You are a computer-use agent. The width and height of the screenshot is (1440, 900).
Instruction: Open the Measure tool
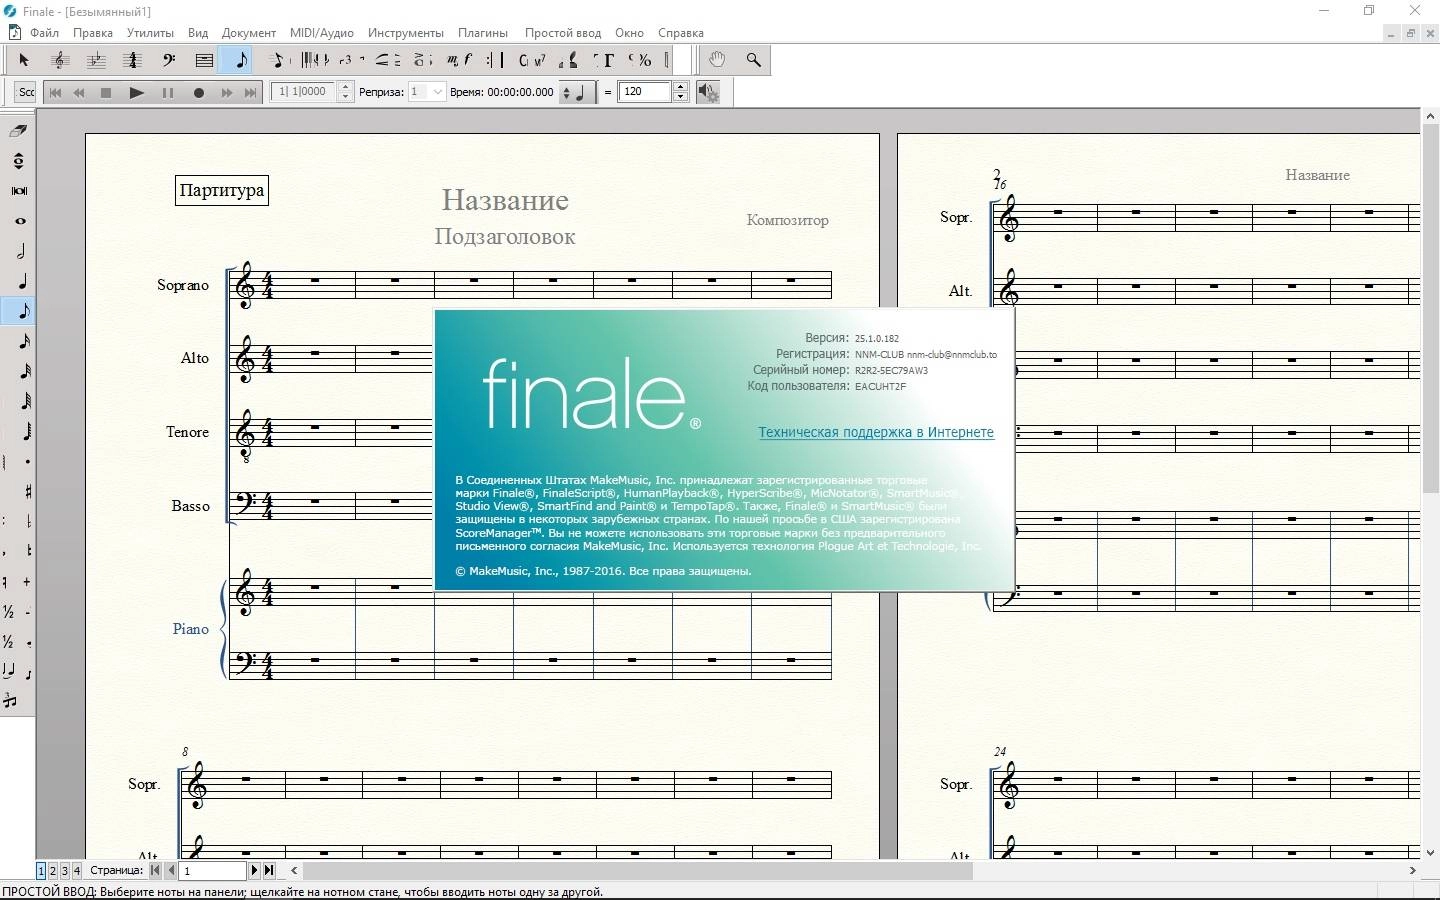(x=204, y=60)
